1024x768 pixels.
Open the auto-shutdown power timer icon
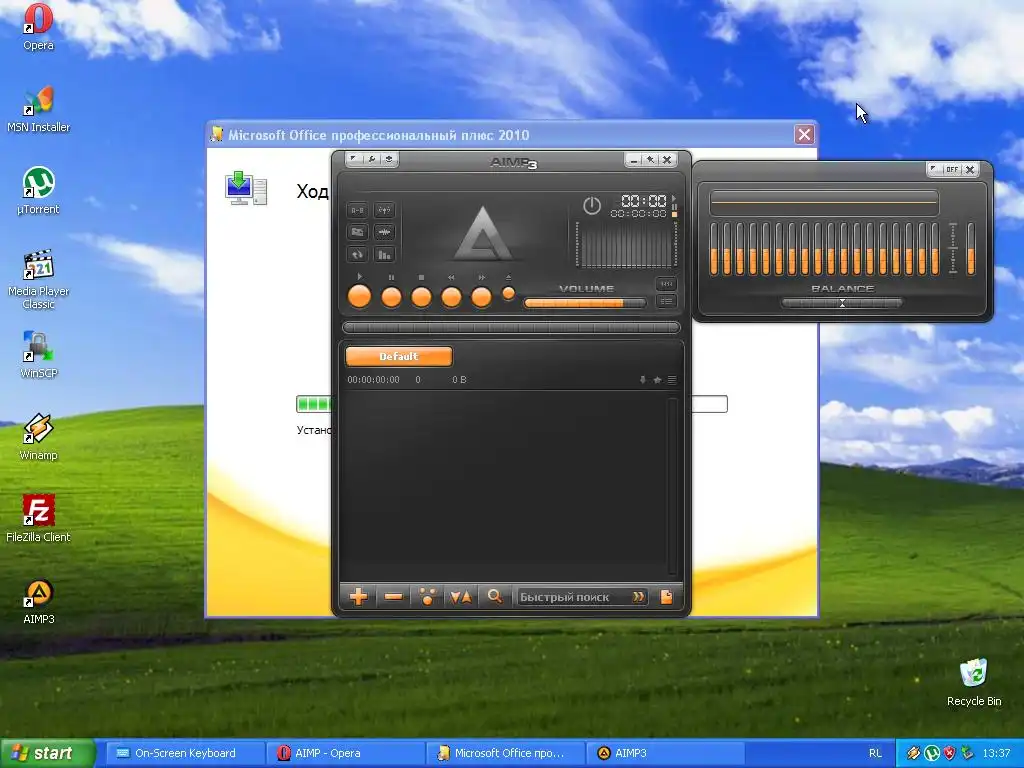tap(592, 206)
